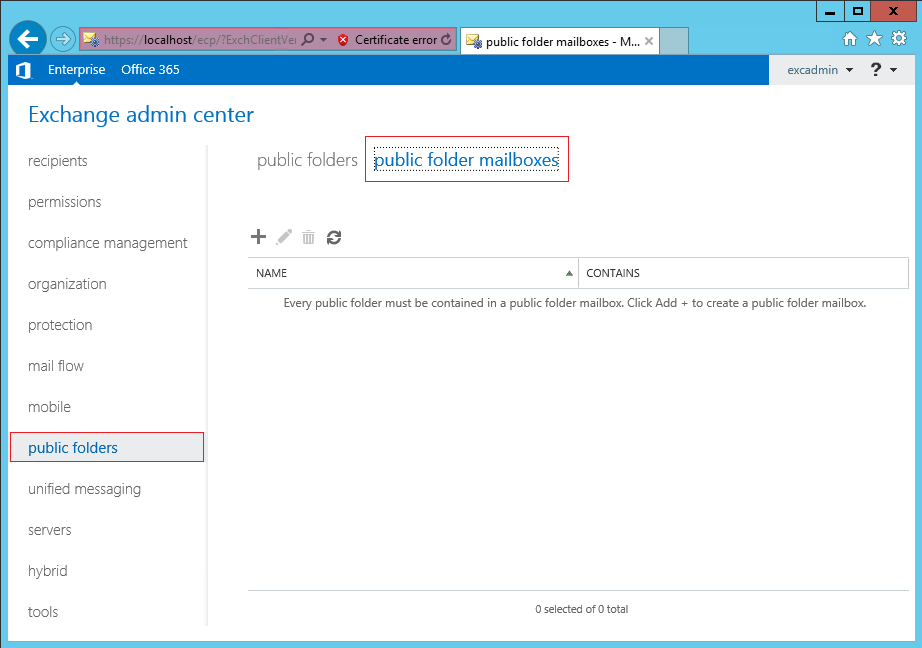Maximize the browser window
This screenshot has height=648, width=922.
coord(858,11)
